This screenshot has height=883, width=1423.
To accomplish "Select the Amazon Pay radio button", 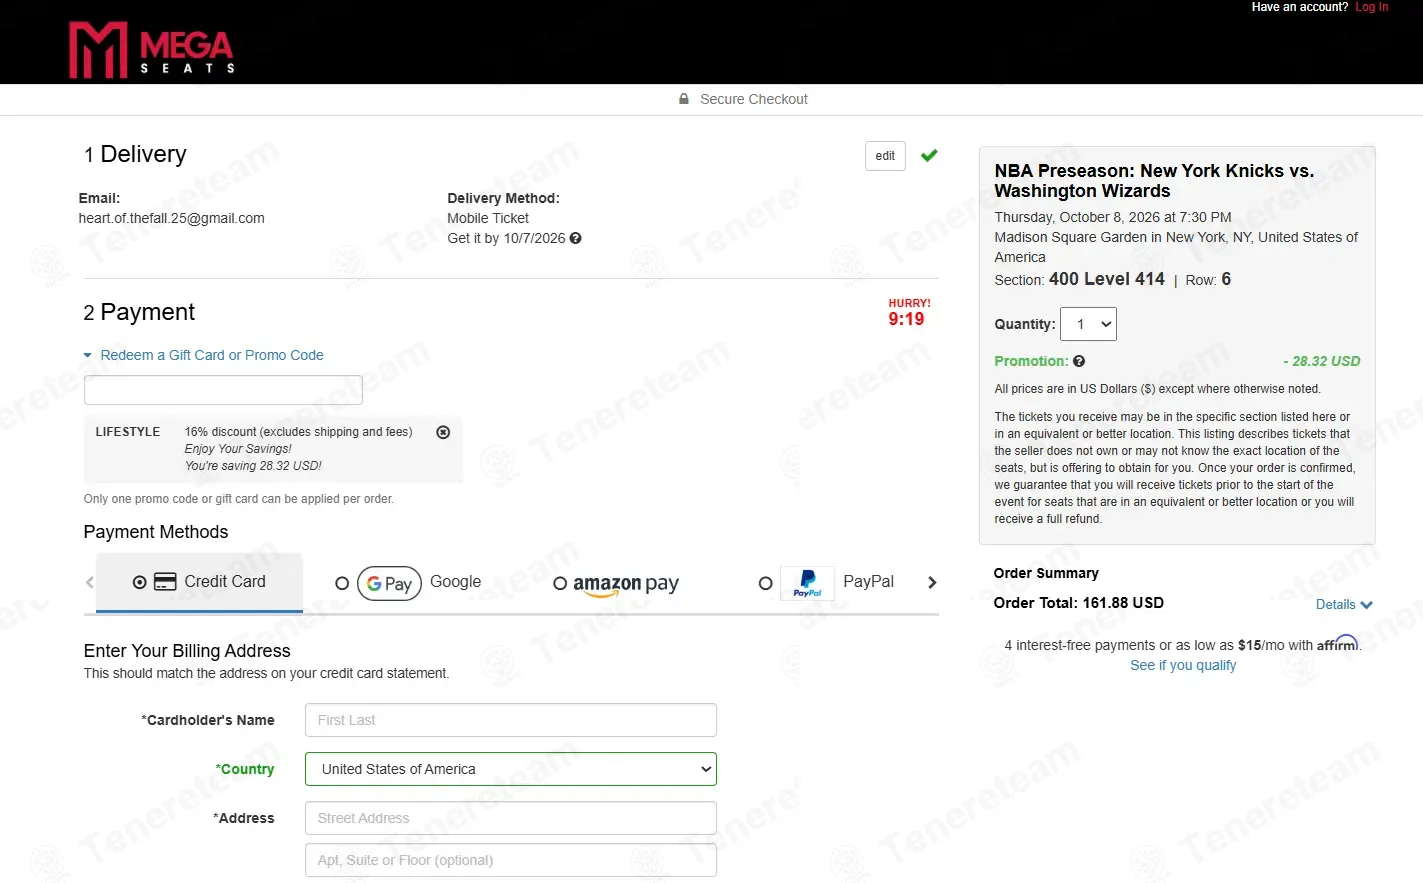I will (560, 583).
